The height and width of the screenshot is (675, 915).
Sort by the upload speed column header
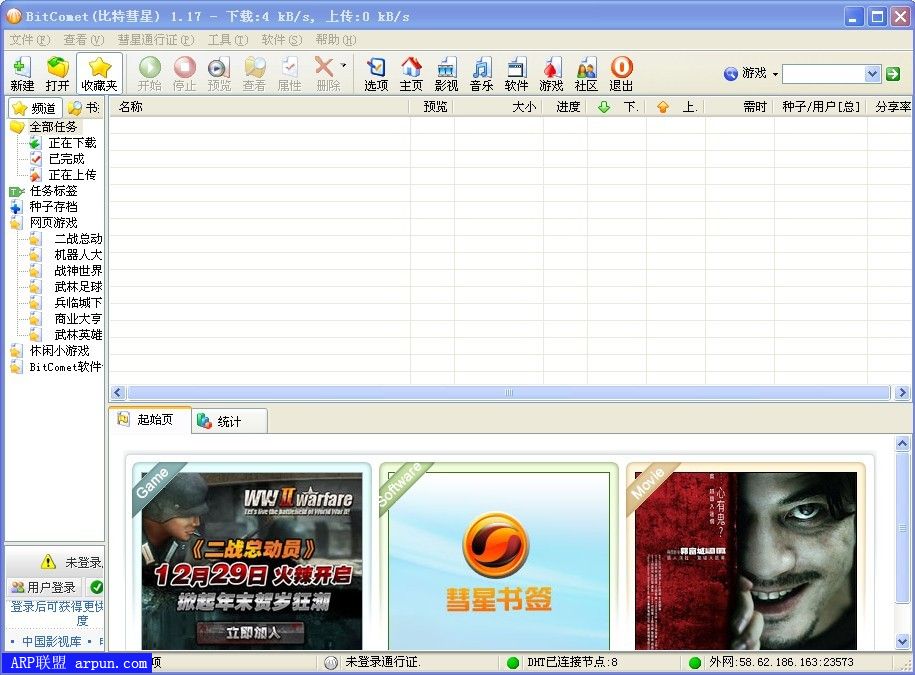tap(676, 107)
